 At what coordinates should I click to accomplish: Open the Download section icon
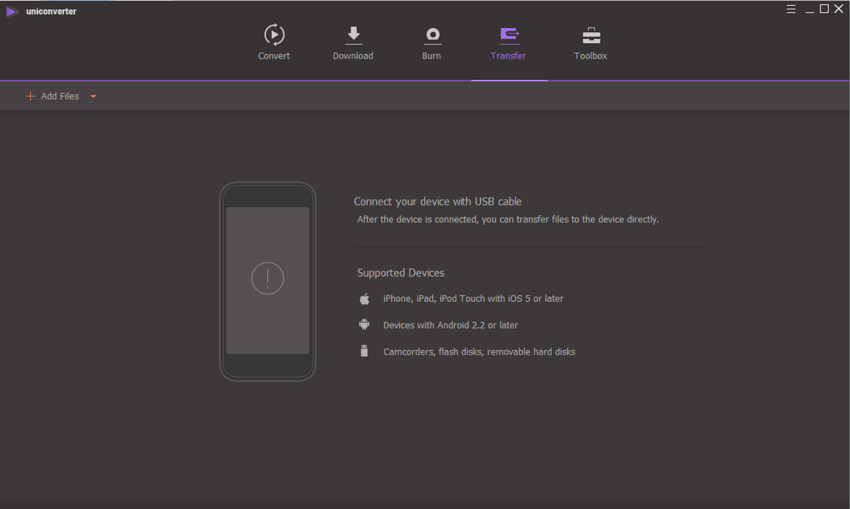353,35
